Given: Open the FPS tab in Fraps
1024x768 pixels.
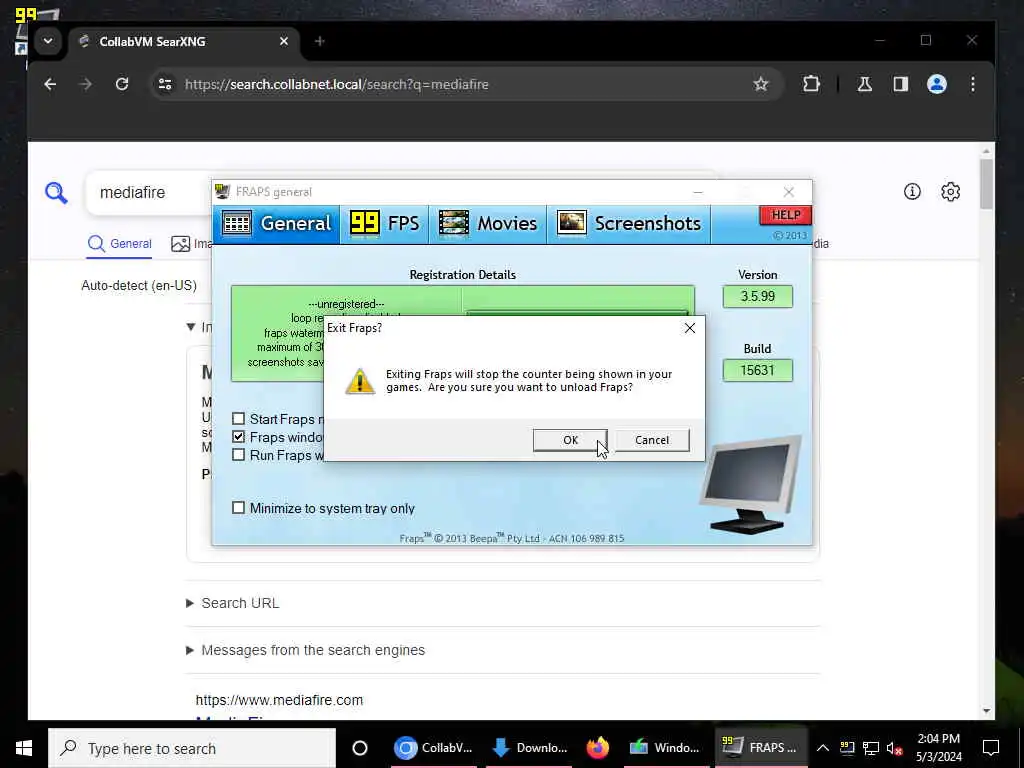Looking at the screenshot, I should point(385,223).
